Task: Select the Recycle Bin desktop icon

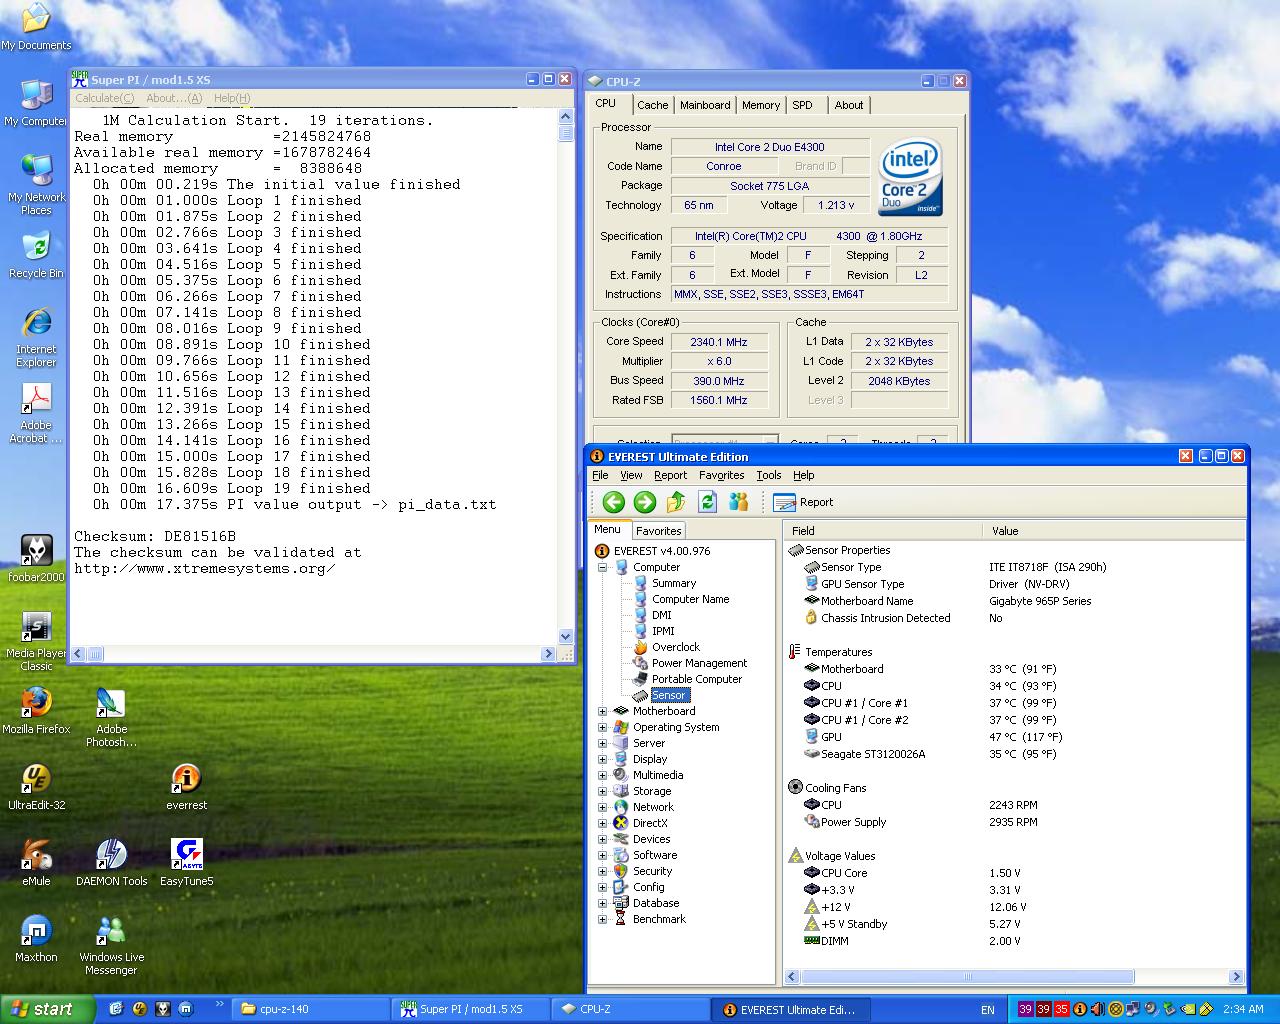Action: pos(36,256)
